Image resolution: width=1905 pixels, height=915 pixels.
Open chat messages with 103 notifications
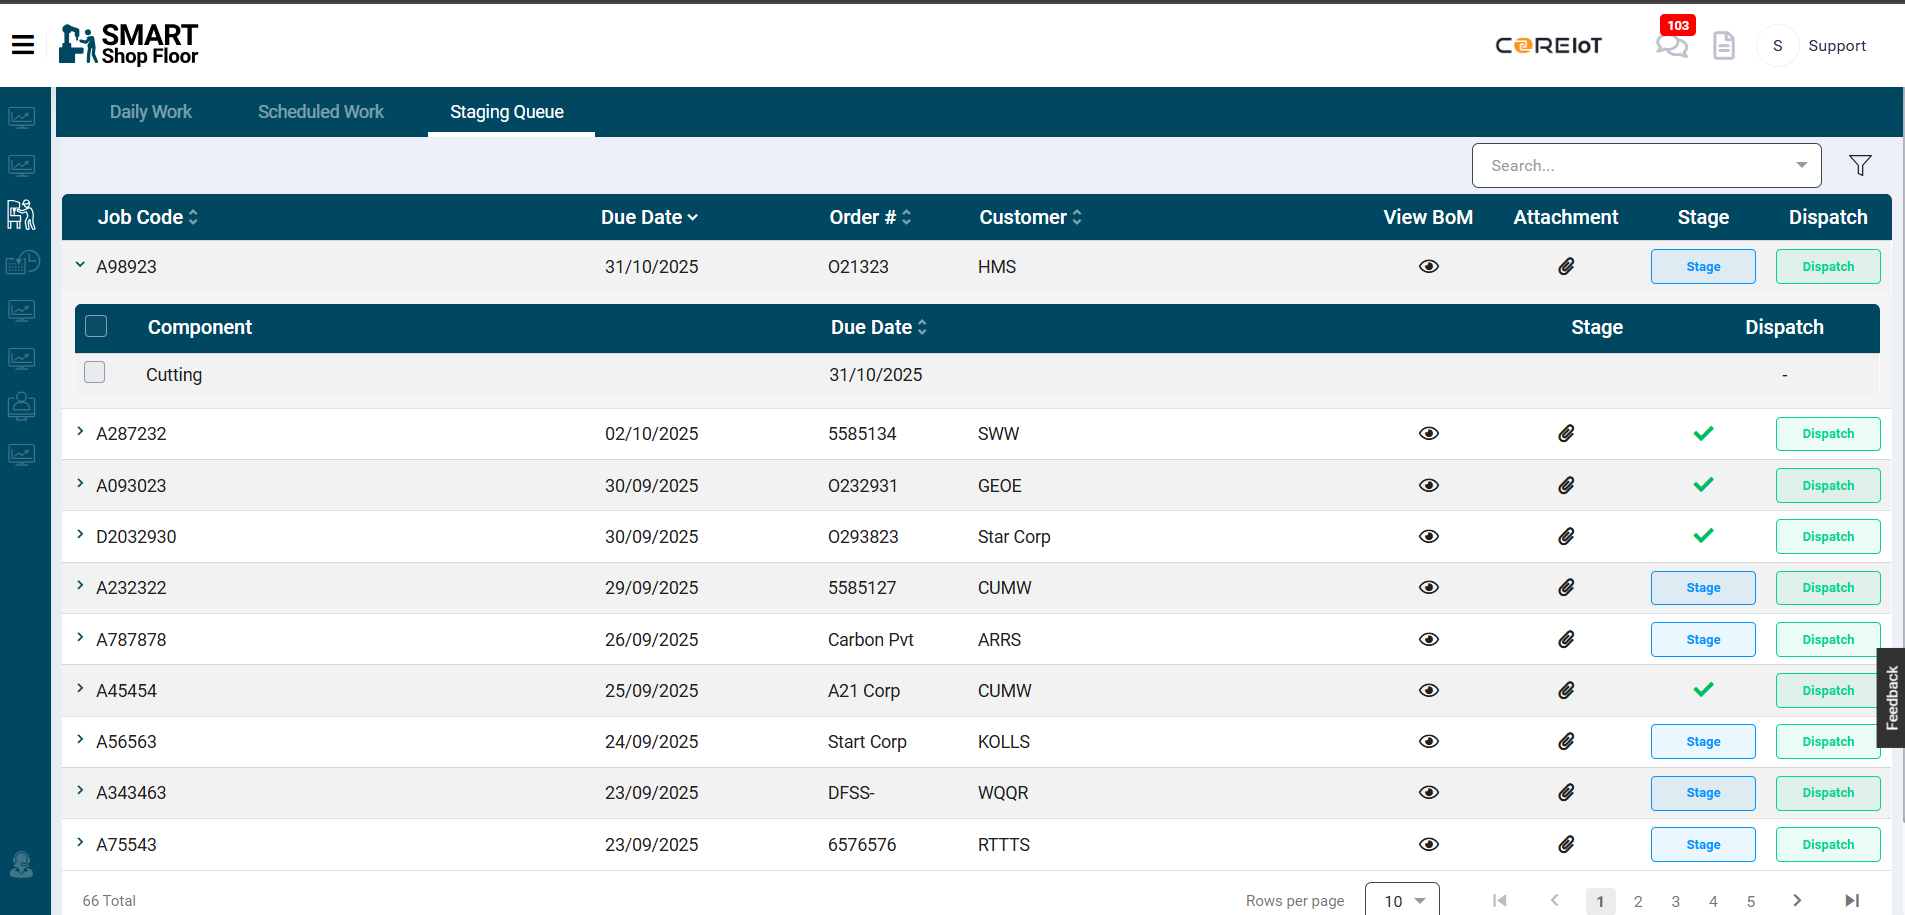[x=1671, y=46]
